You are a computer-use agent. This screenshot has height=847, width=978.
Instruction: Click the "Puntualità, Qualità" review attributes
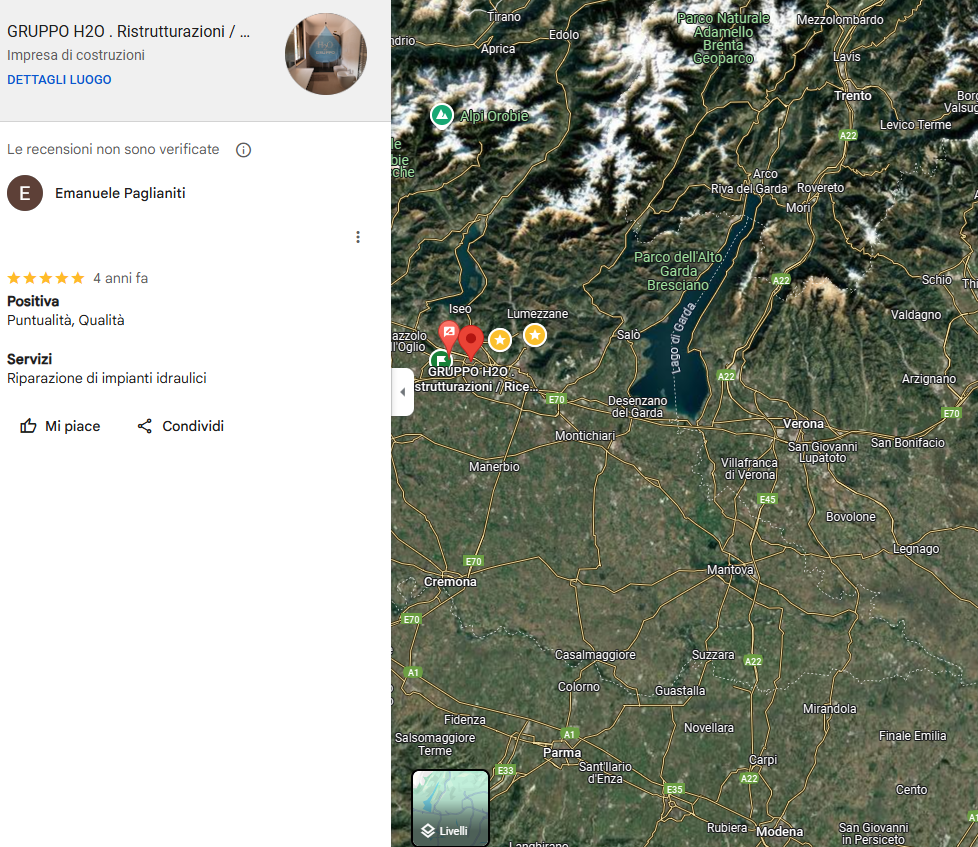(65, 320)
